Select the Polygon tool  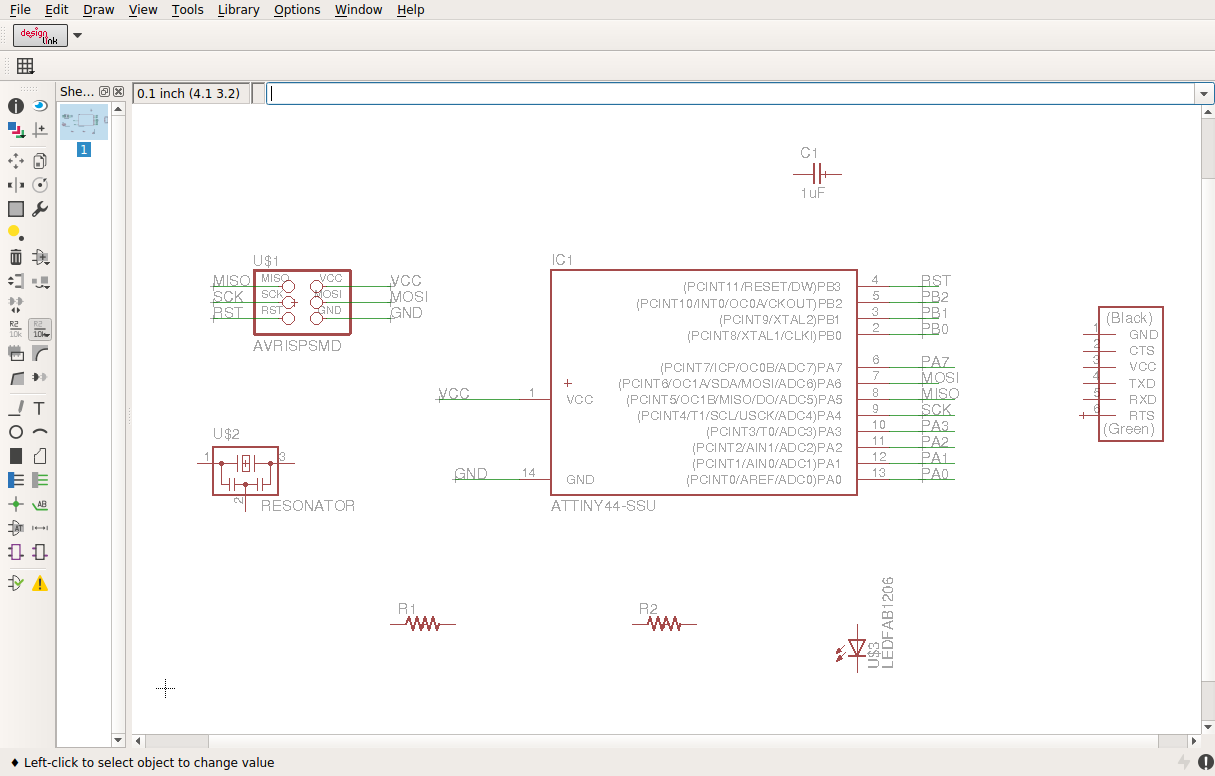pos(40,456)
